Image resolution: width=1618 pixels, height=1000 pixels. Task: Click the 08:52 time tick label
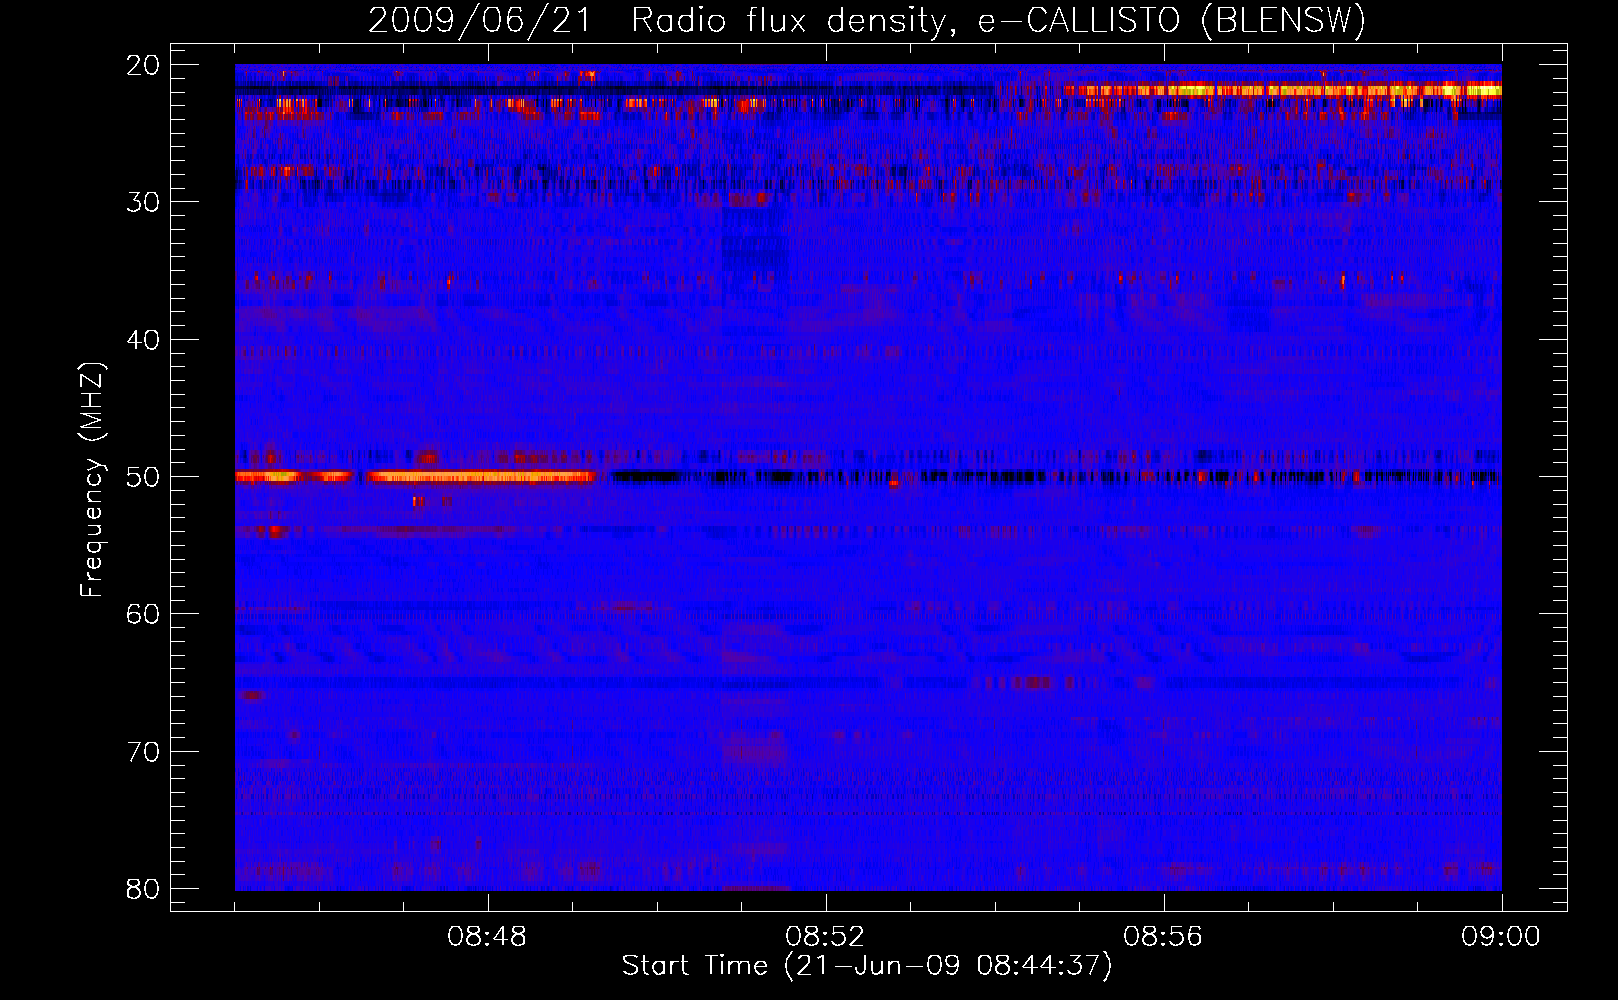point(825,937)
